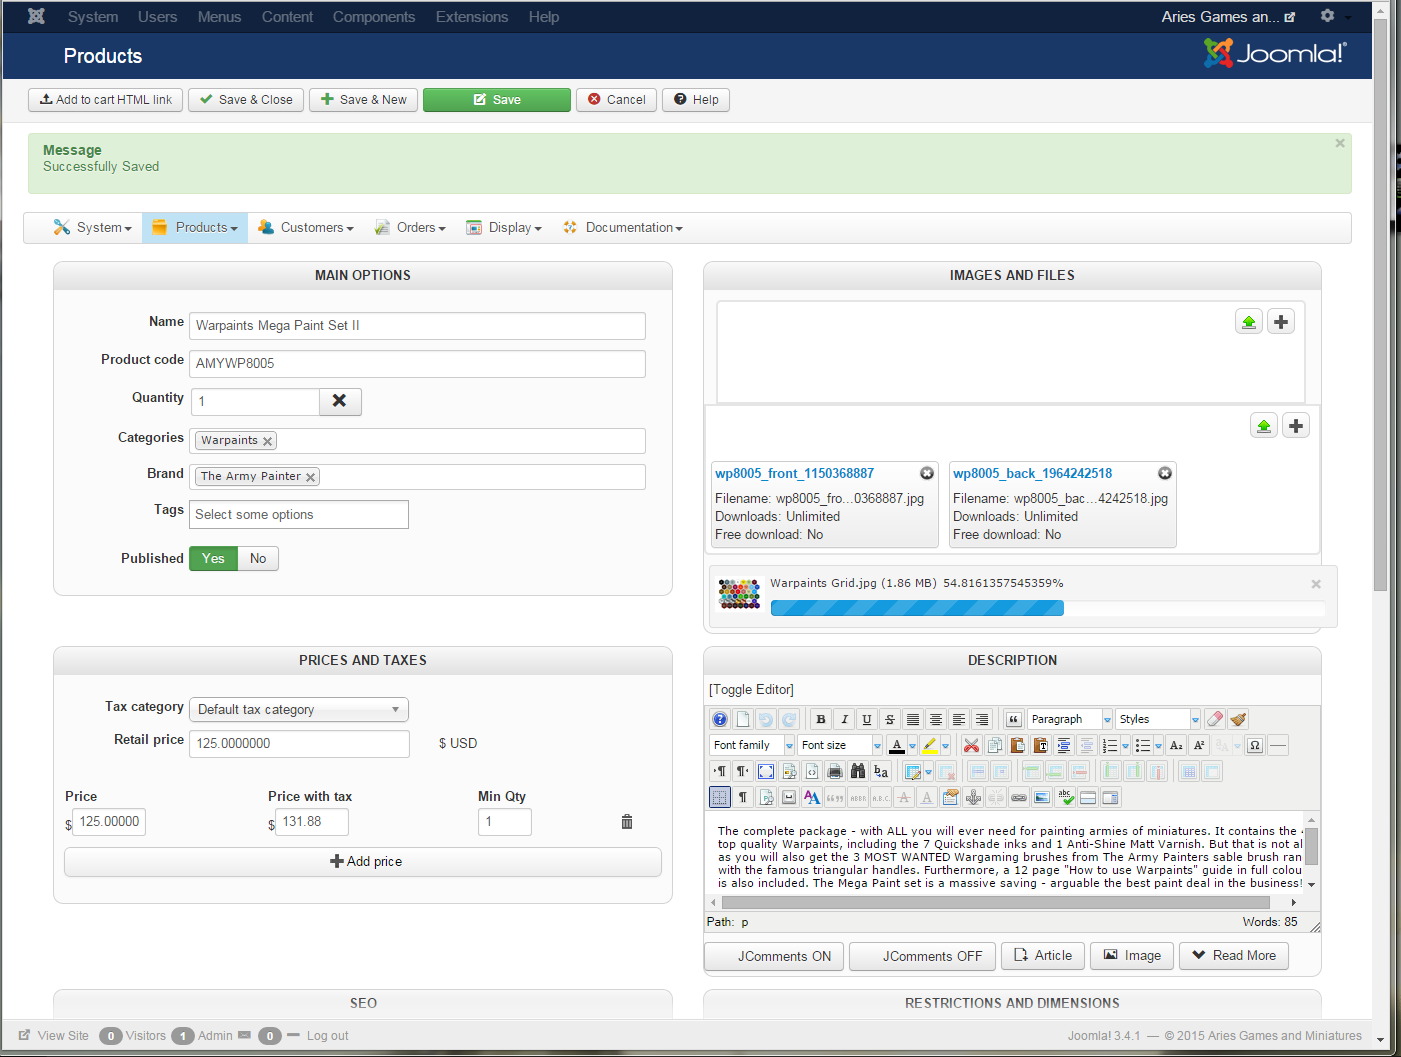Remove the wp8005_back file
The width and height of the screenshot is (1401, 1057).
point(1165,473)
